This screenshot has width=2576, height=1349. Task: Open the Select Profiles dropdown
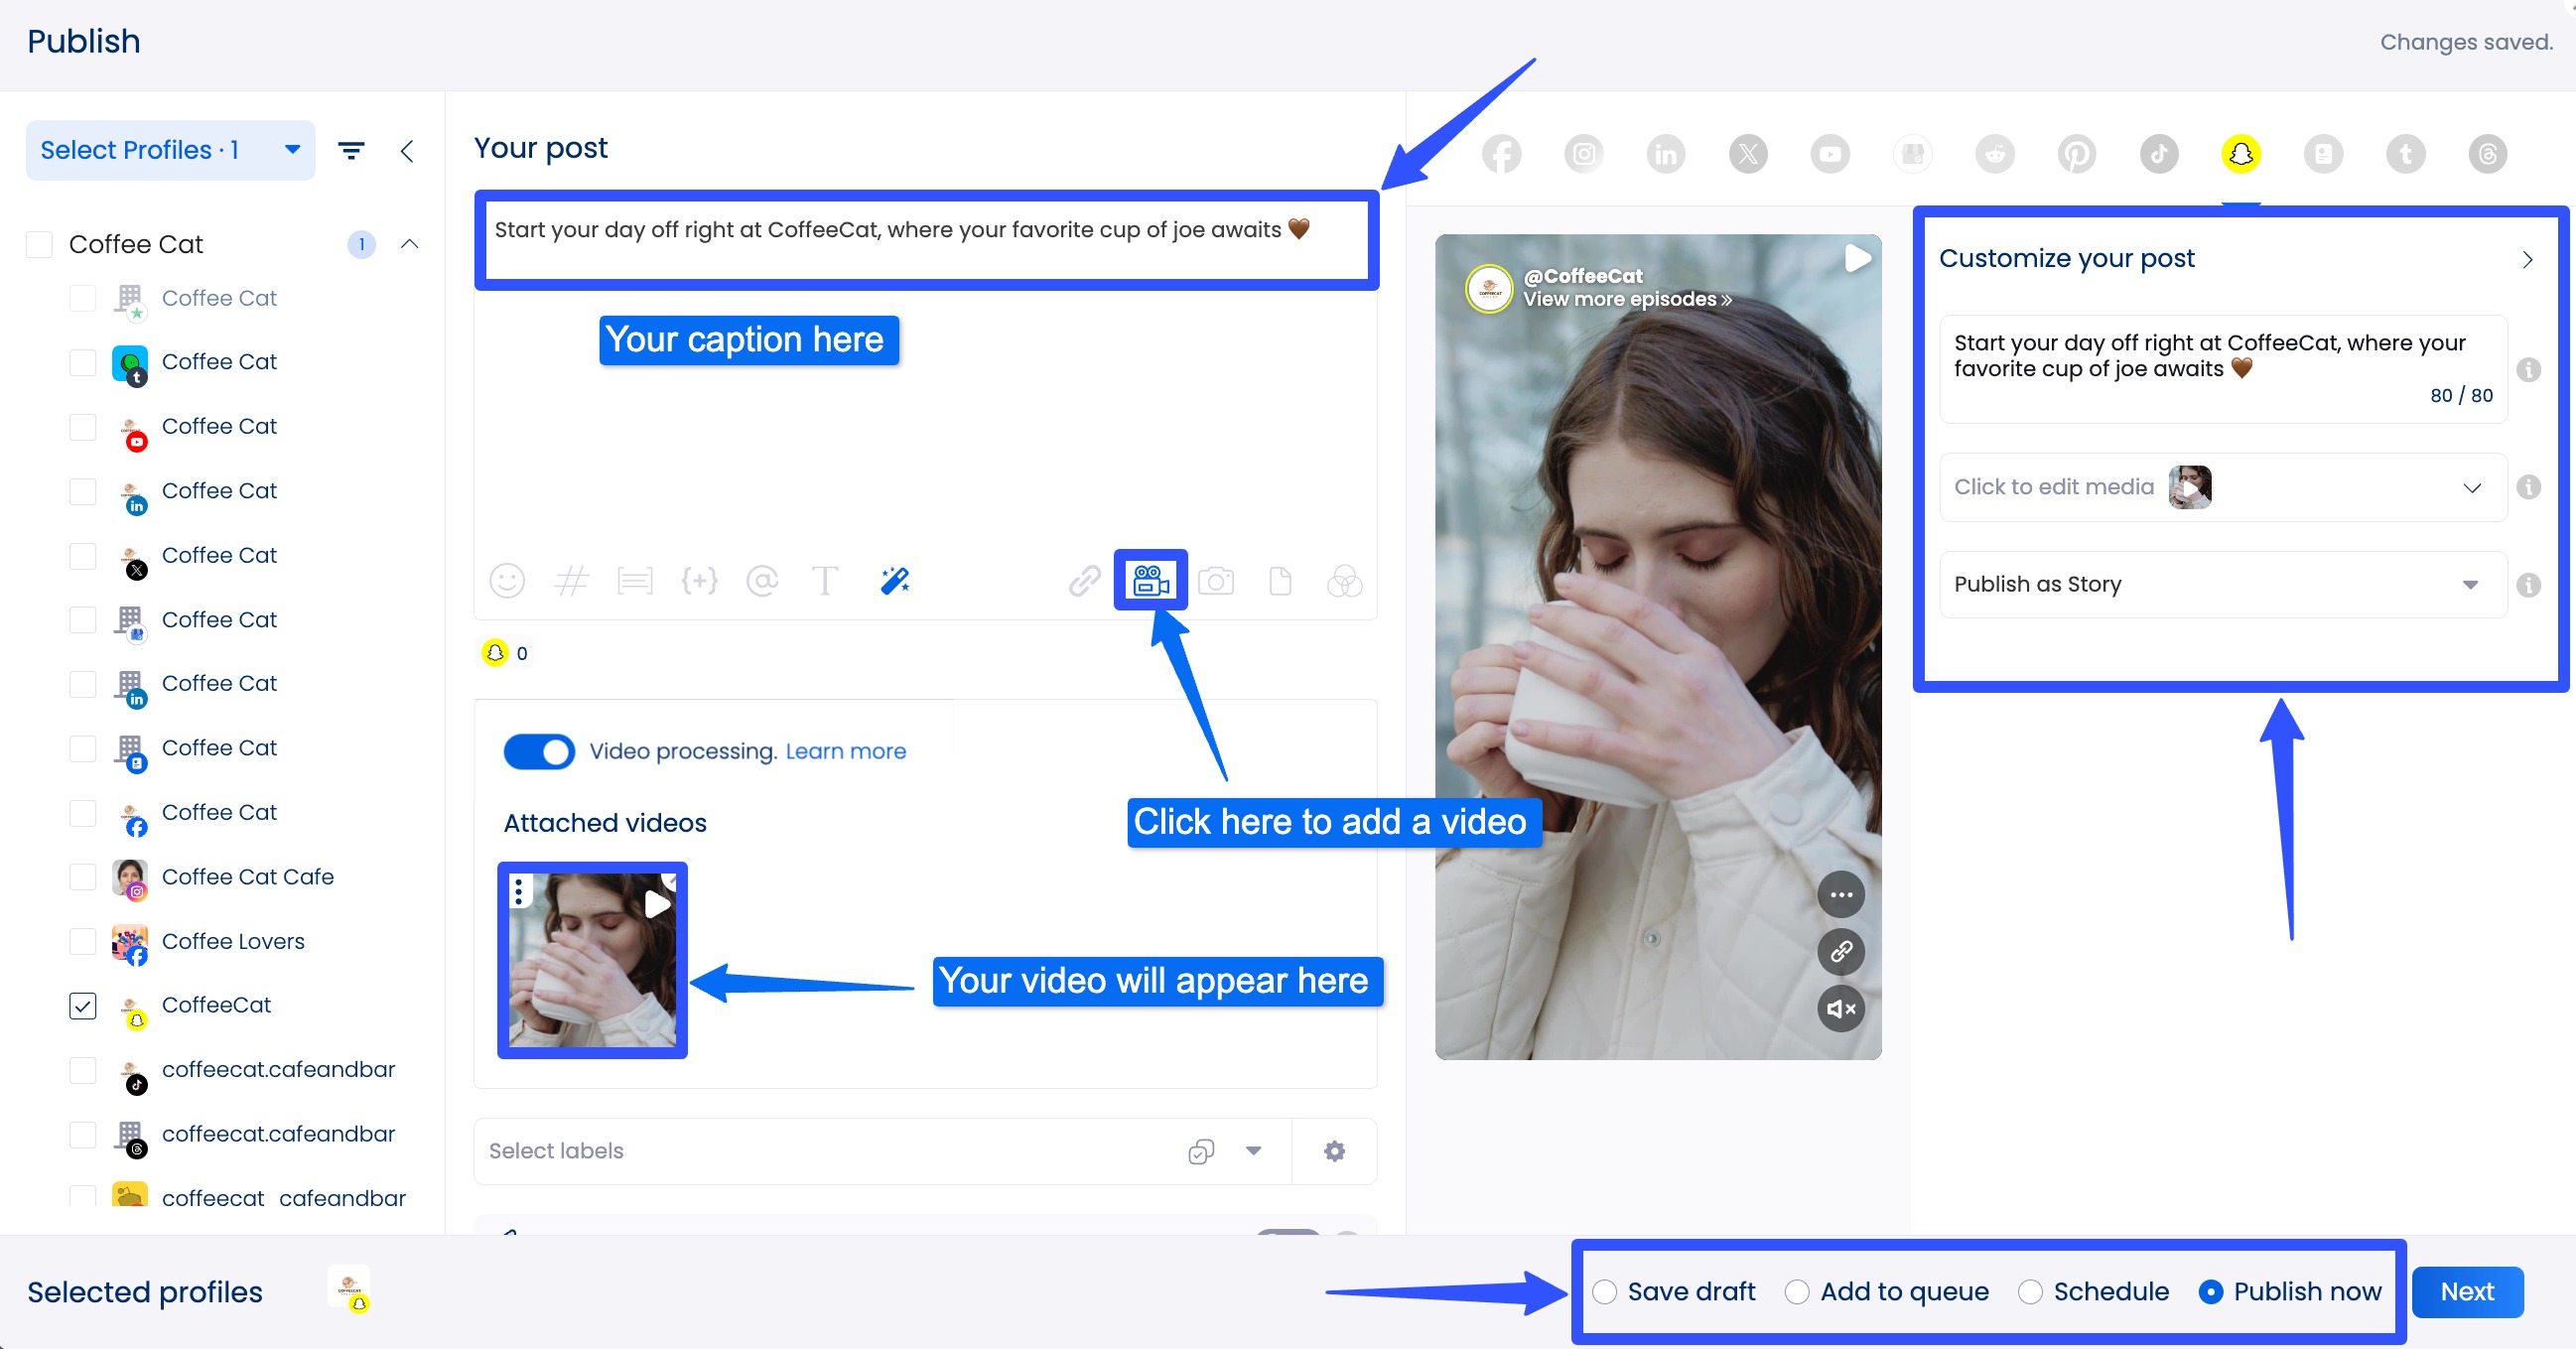tap(169, 149)
